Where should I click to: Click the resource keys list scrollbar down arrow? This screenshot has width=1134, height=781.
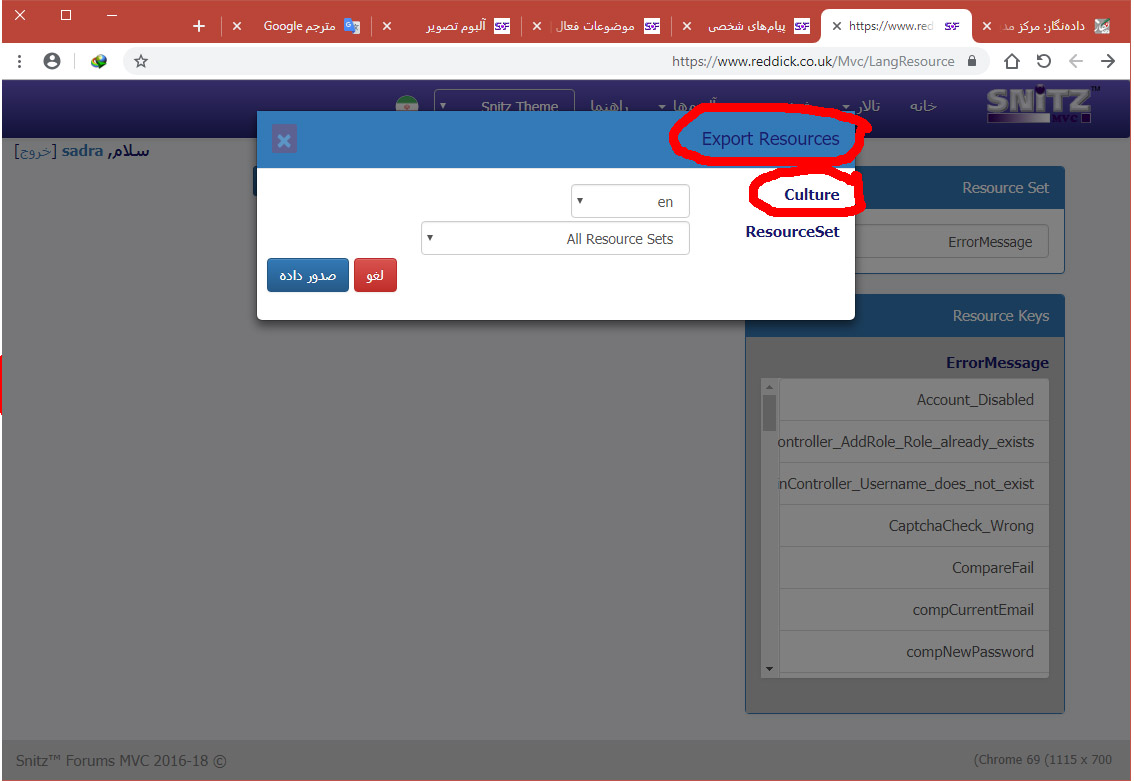click(x=769, y=668)
